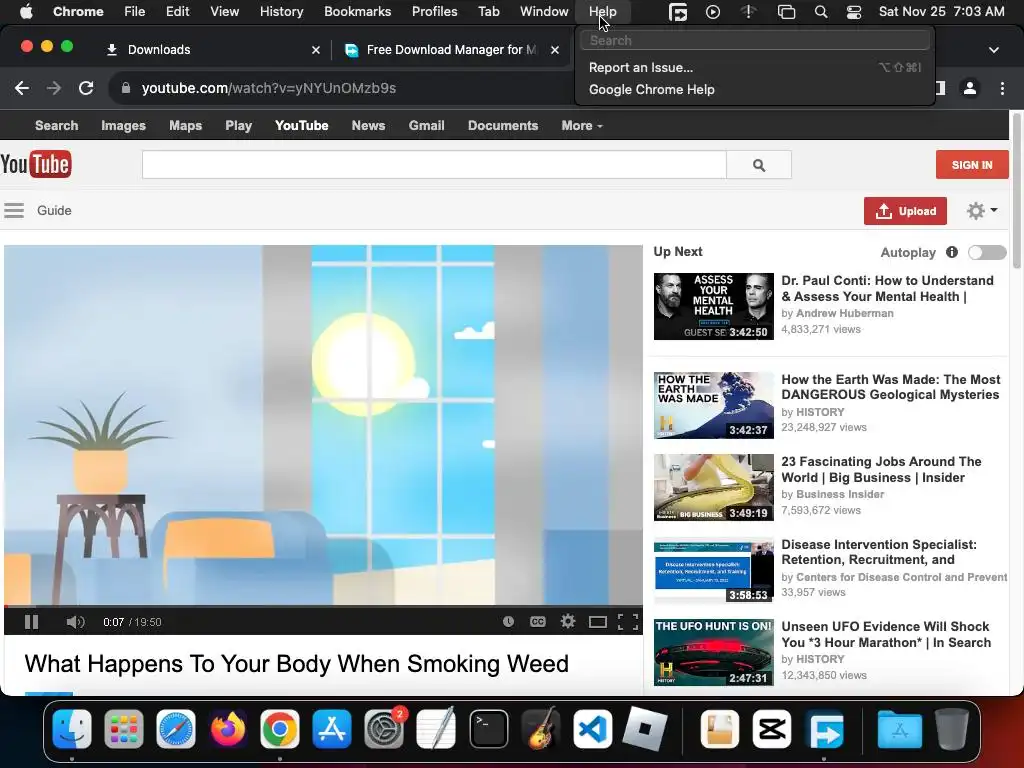Click the YouTube logo

pyautogui.click(x=36, y=165)
